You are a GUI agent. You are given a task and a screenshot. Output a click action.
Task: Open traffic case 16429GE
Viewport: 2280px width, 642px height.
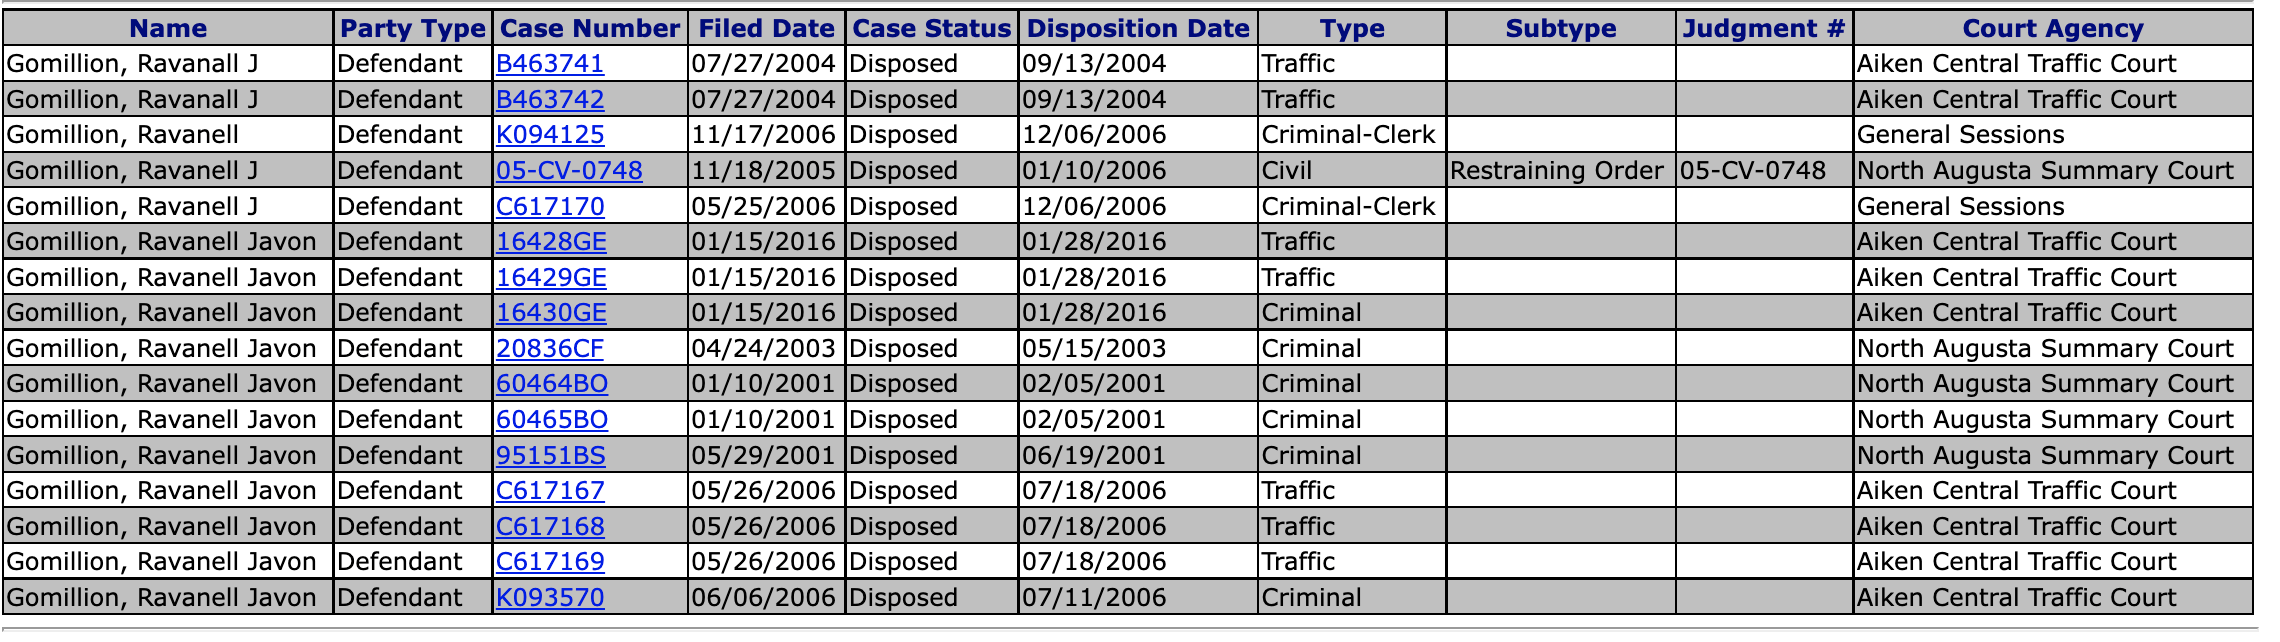click(x=551, y=278)
